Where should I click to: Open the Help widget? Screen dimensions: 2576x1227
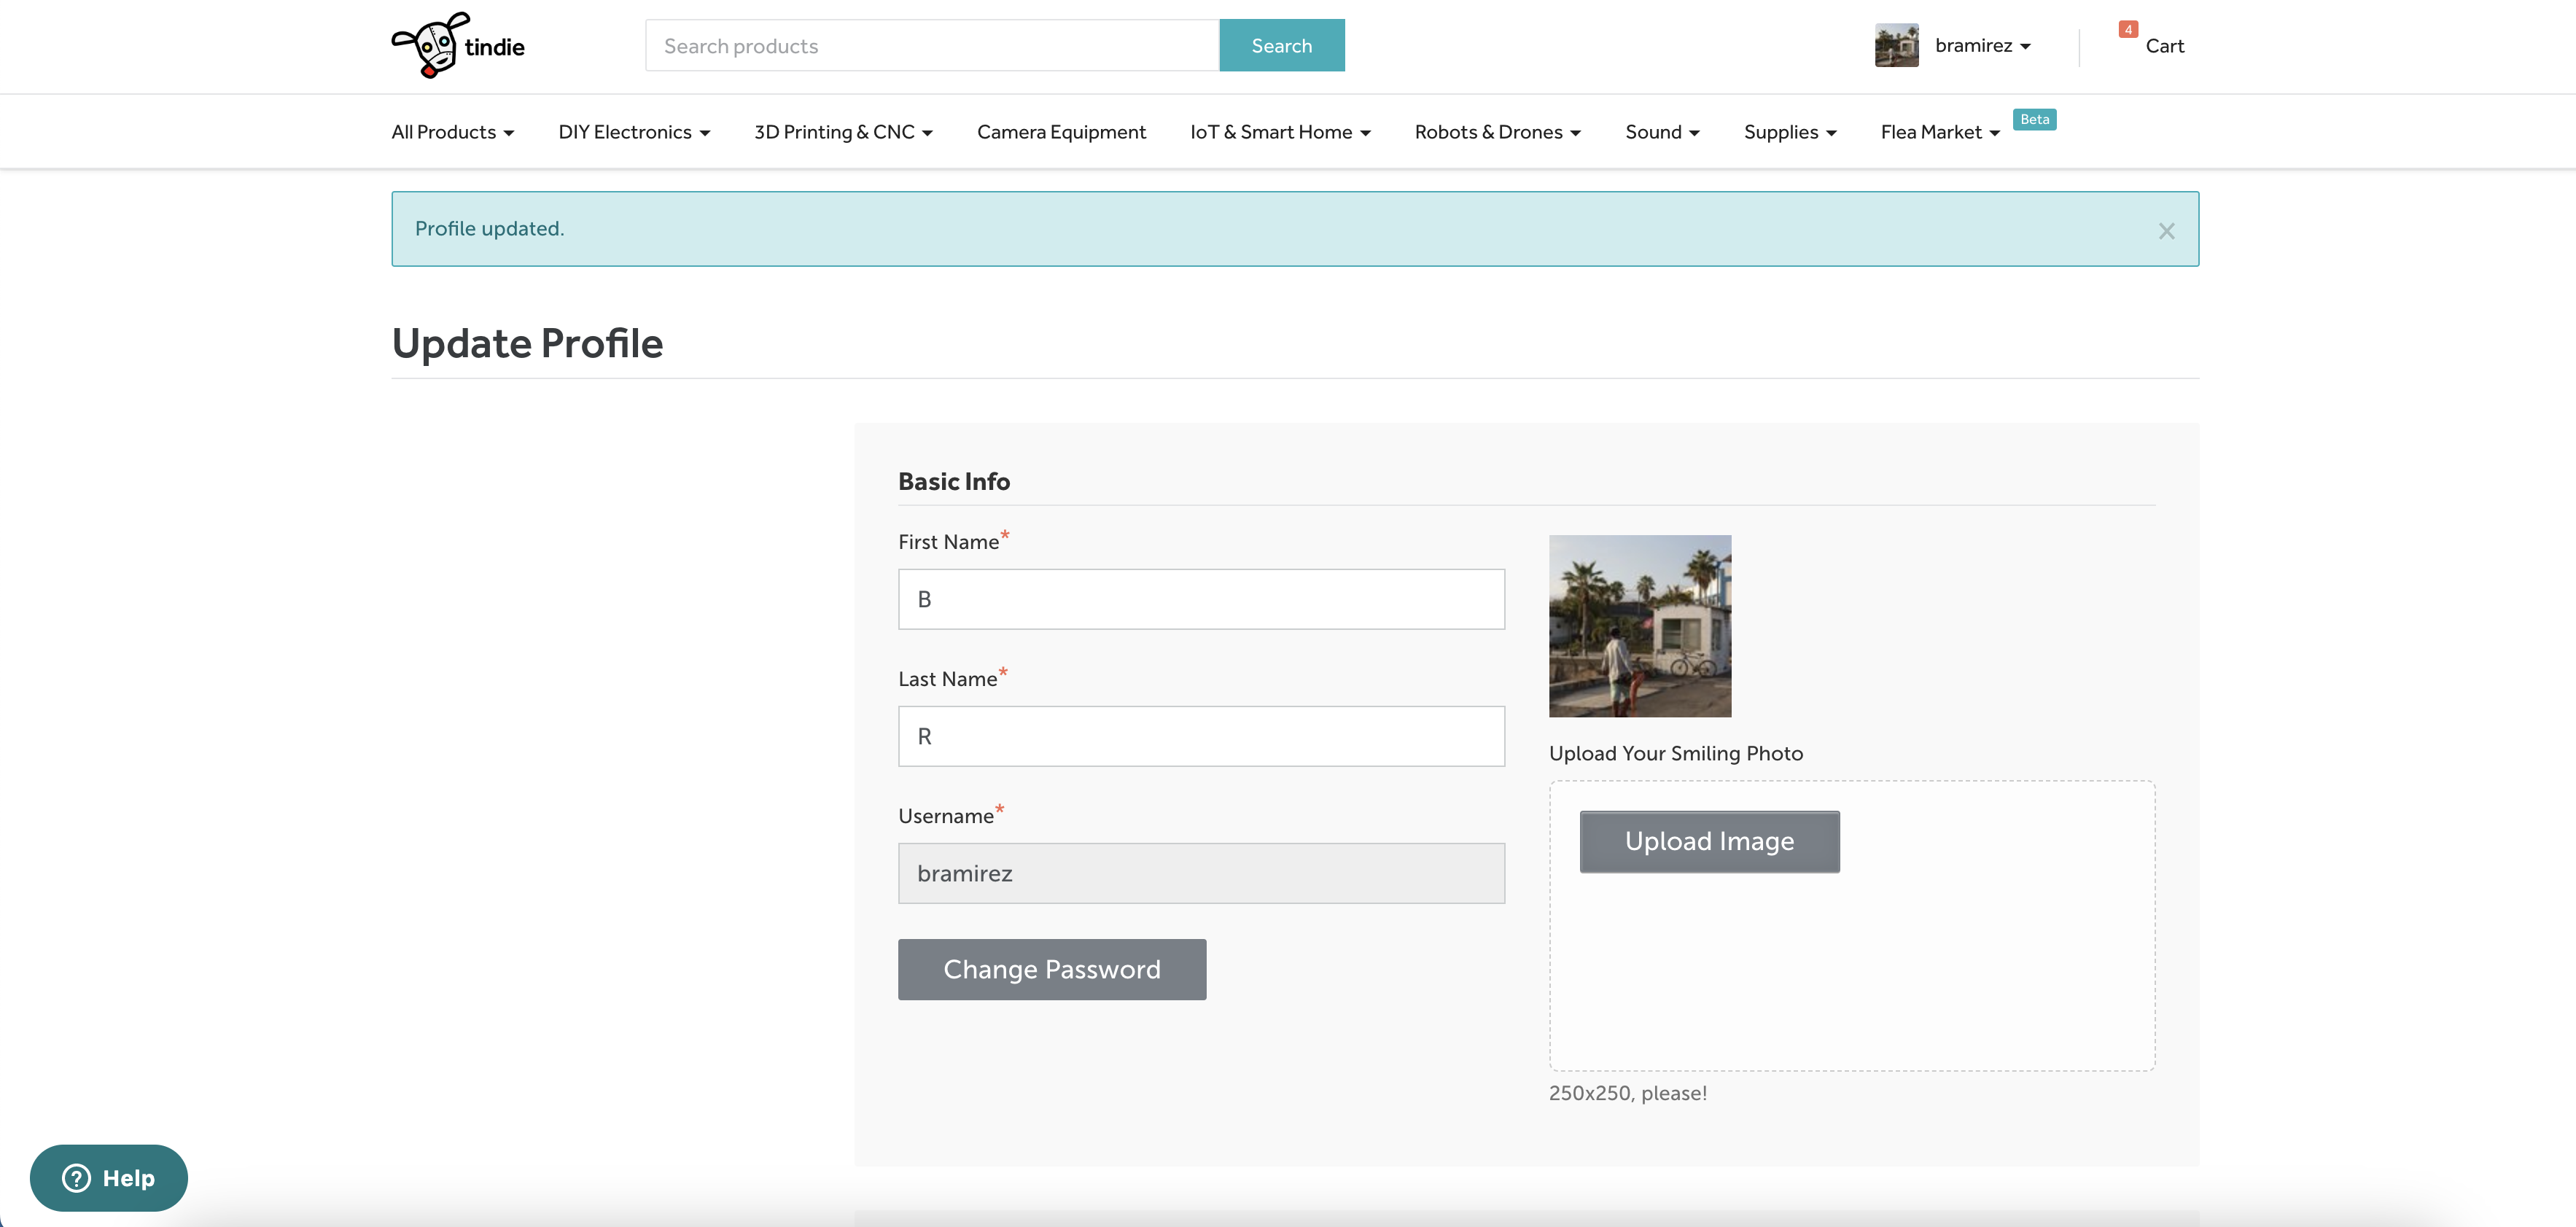pyautogui.click(x=109, y=1177)
